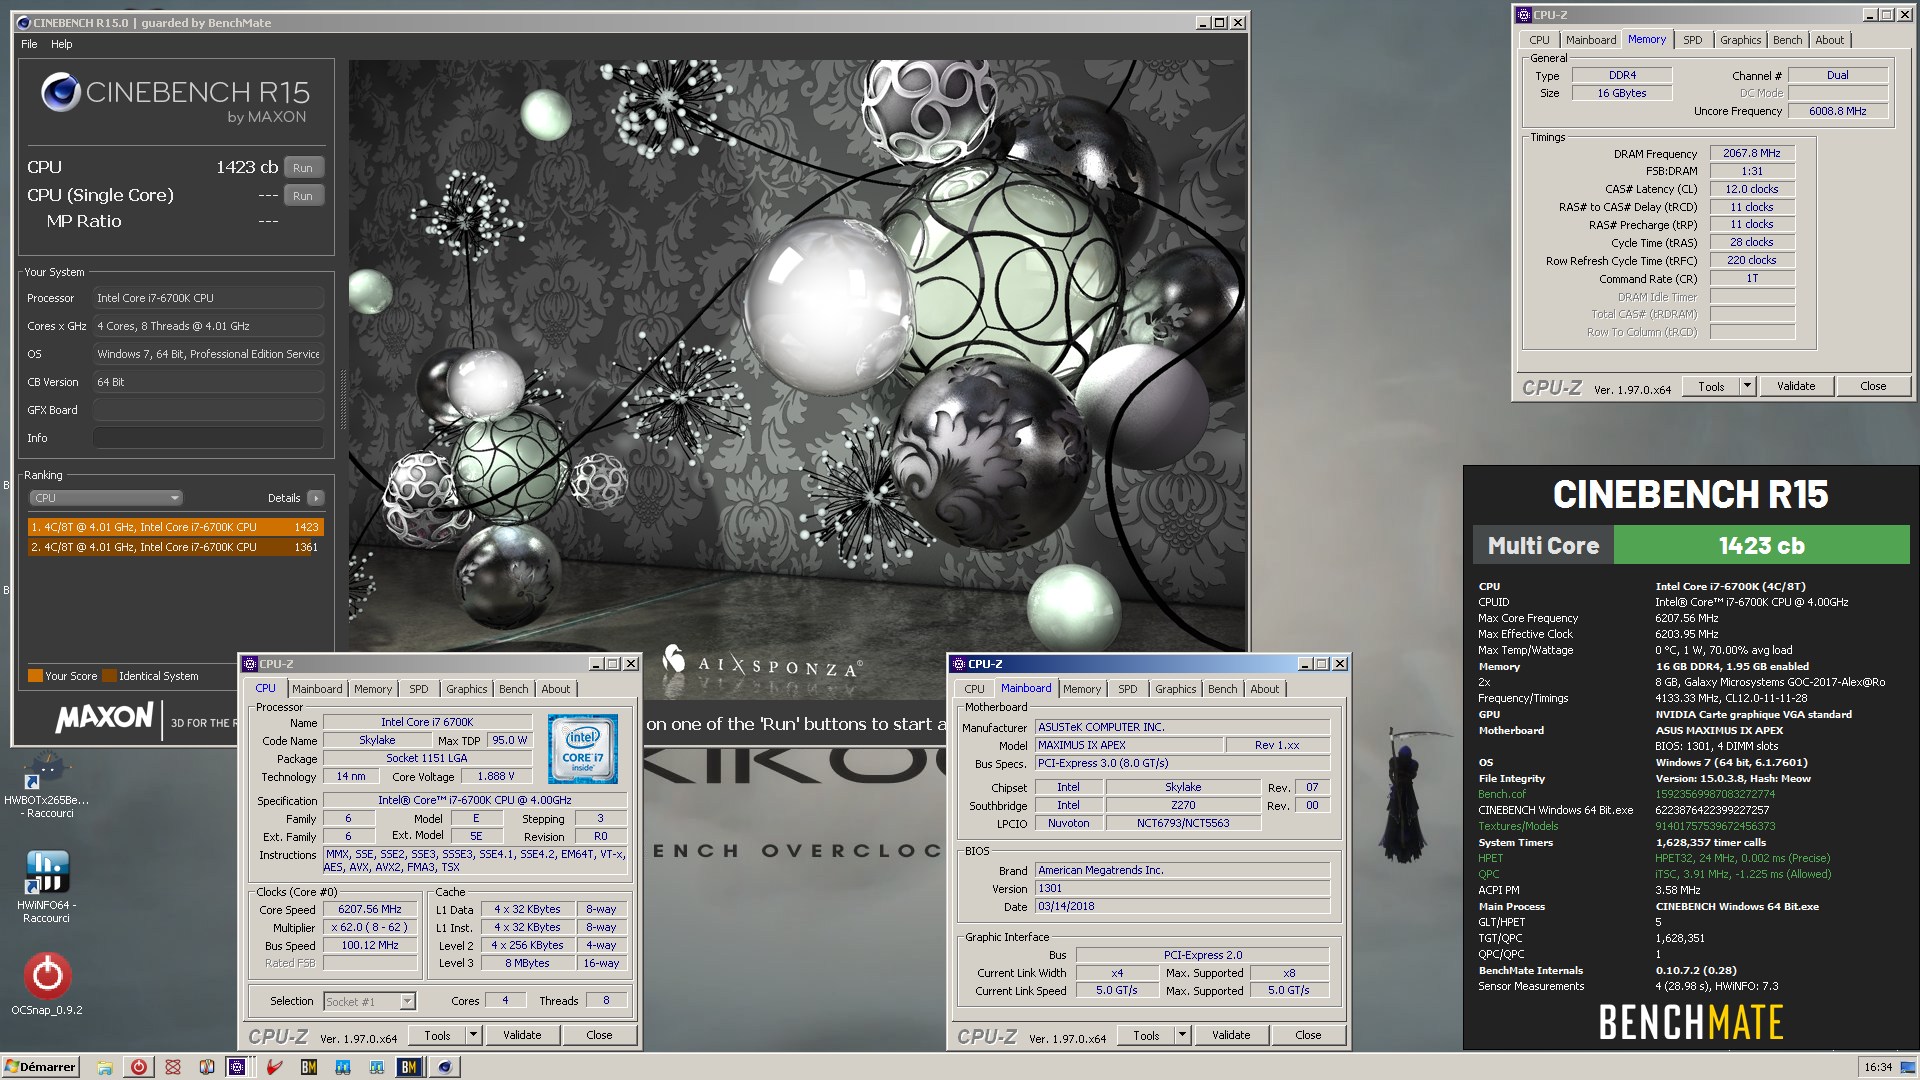1920x1080 pixels.
Task: Open About tab in top-right CPU-Z window
Action: coord(1830,40)
